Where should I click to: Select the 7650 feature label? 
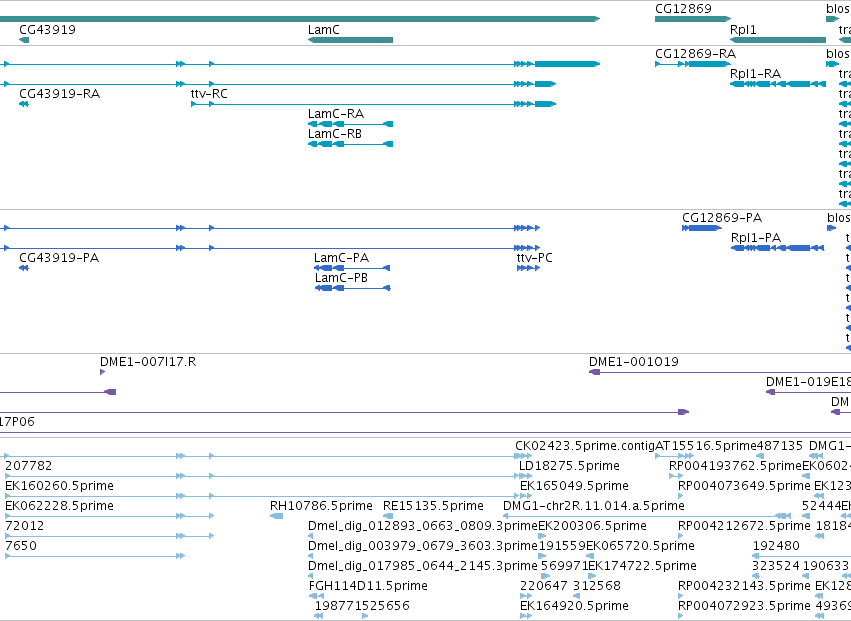21,546
